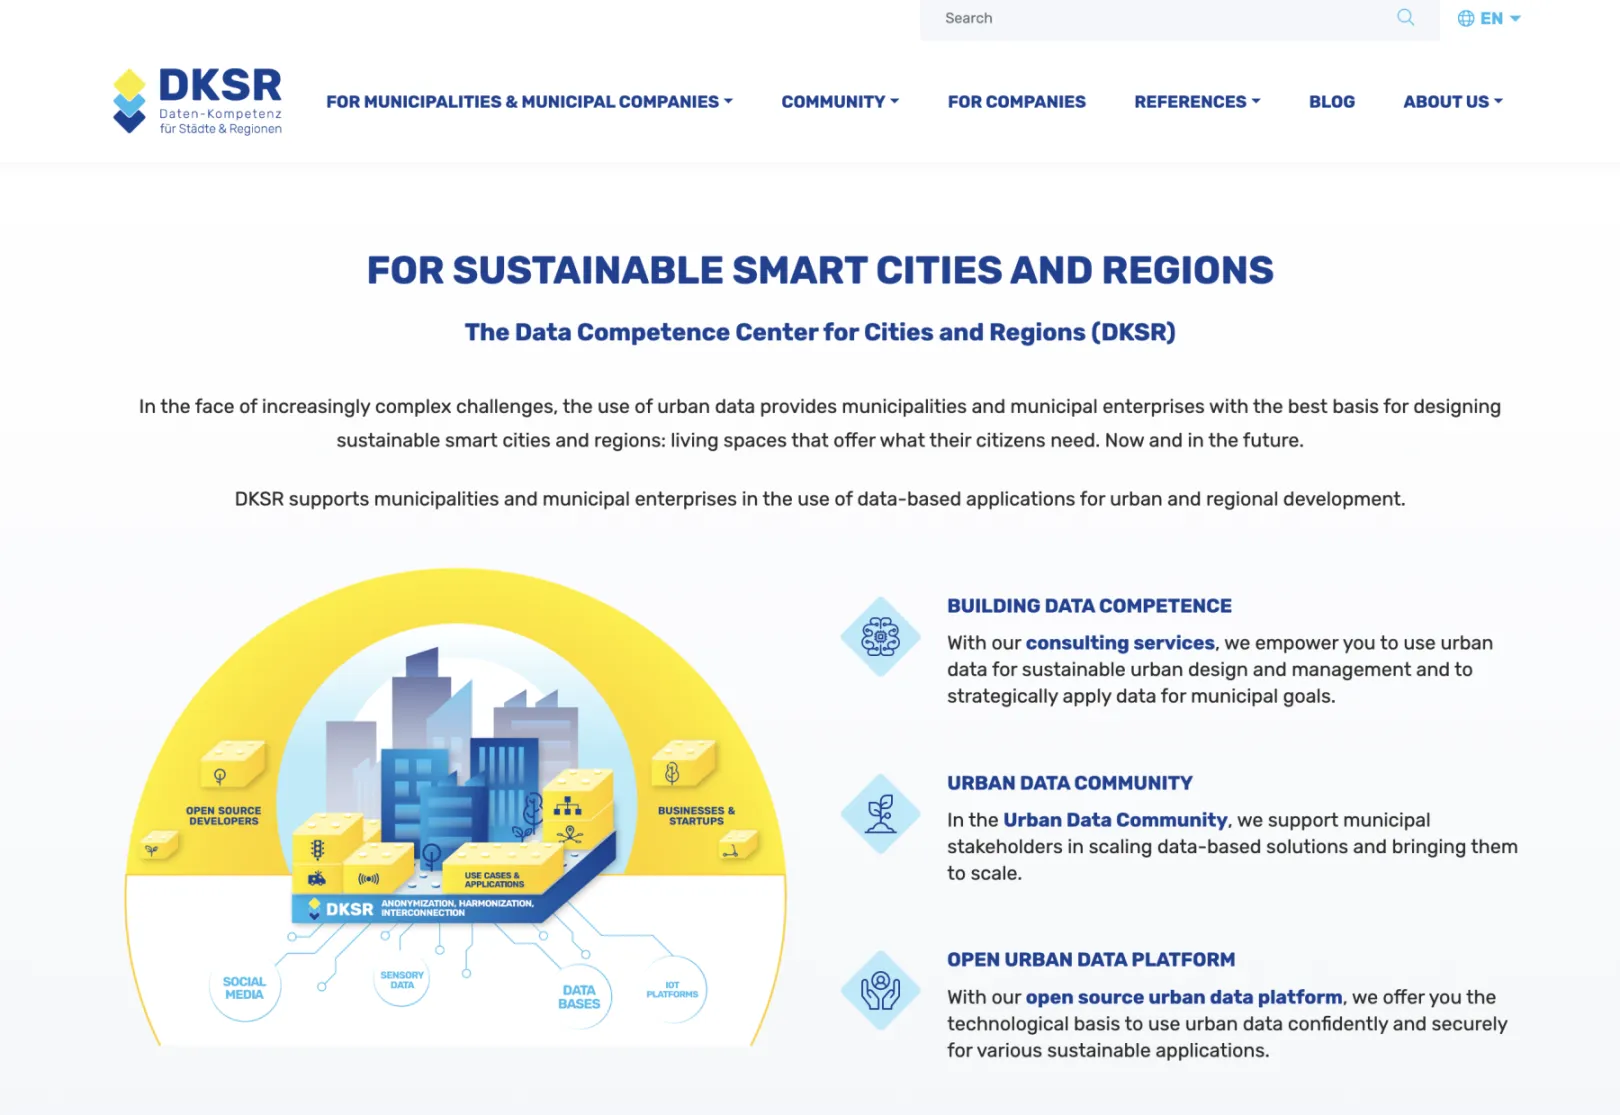This screenshot has width=1620, height=1115.
Task: Expand For Municipalities & Municipal Companies menu
Action: click(529, 102)
